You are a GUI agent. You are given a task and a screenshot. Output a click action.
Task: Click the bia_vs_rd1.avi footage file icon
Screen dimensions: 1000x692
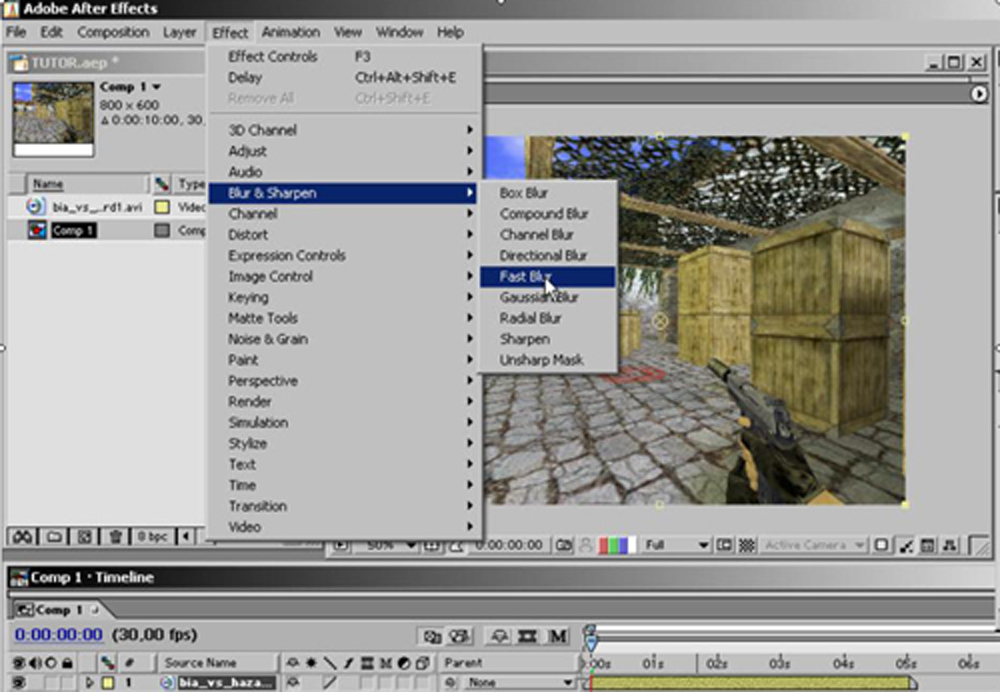pyautogui.click(x=35, y=207)
